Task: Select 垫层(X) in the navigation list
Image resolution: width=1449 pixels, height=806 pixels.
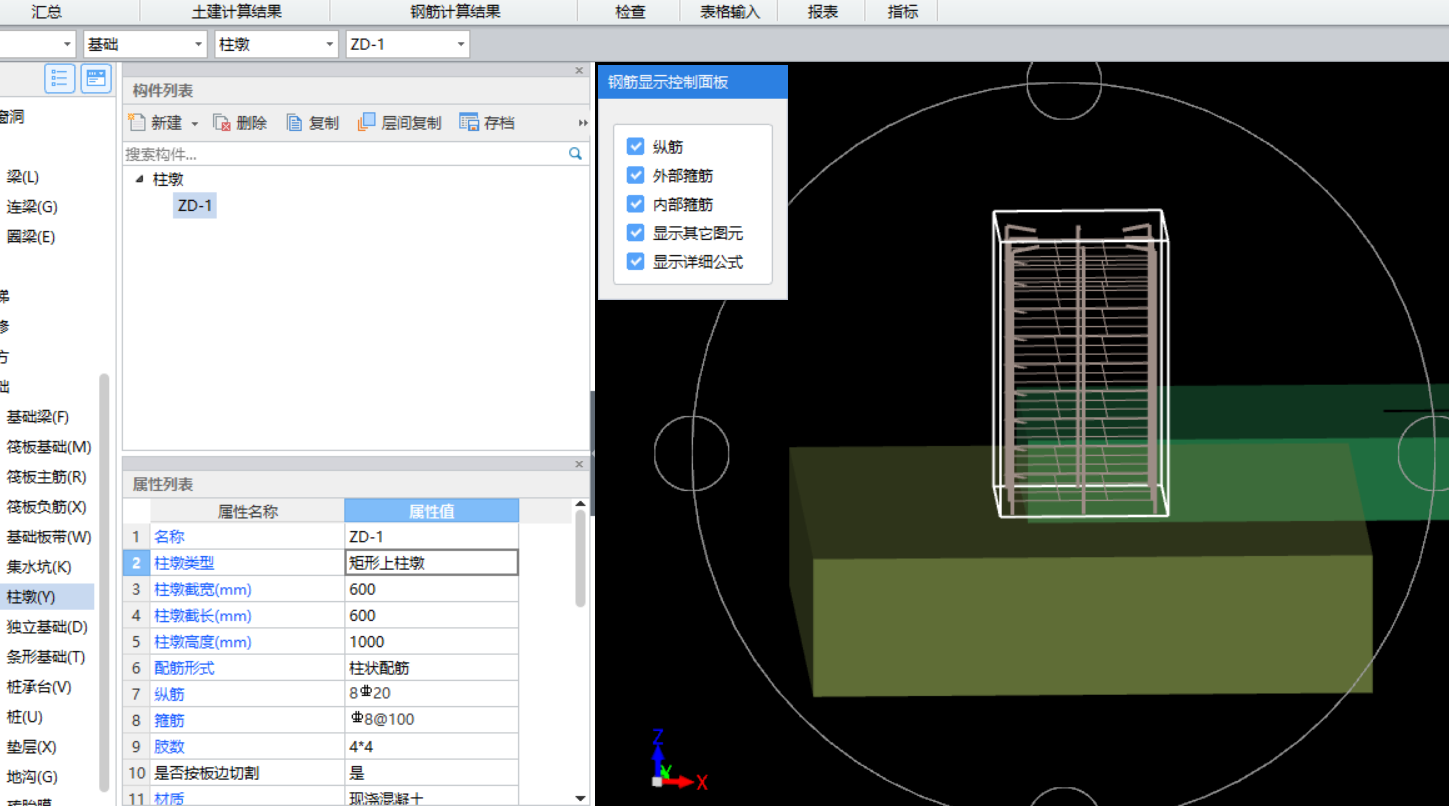Action: click(x=31, y=747)
